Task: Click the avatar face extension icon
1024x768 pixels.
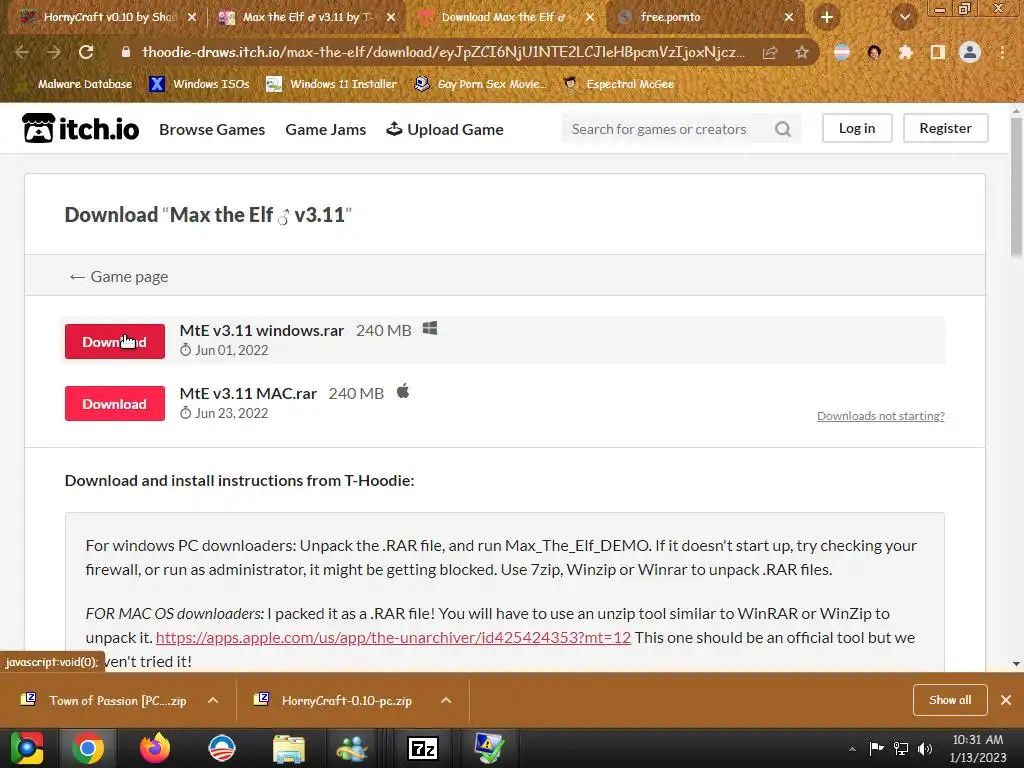Action: coord(874,52)
